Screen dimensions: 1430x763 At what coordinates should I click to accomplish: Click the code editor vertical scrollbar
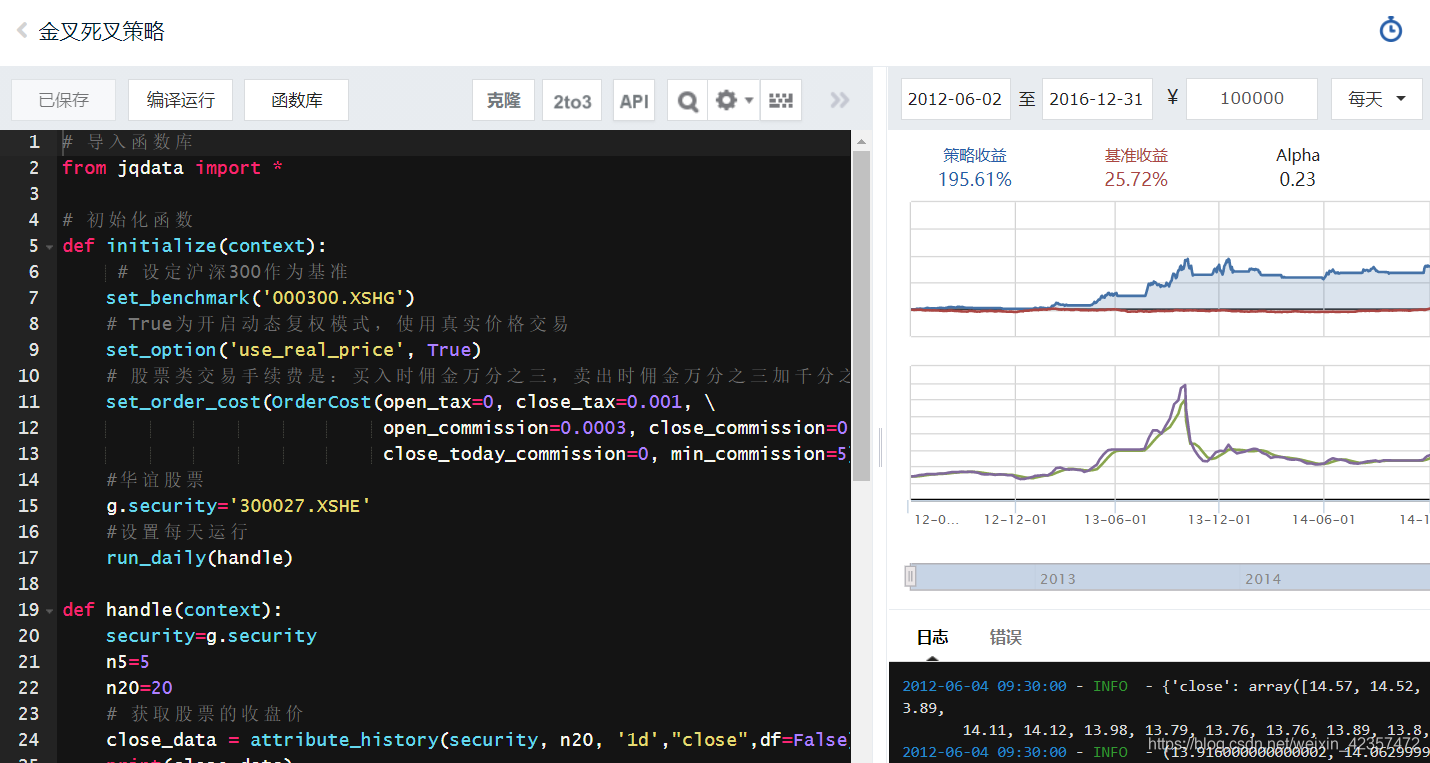coord(859,315)
